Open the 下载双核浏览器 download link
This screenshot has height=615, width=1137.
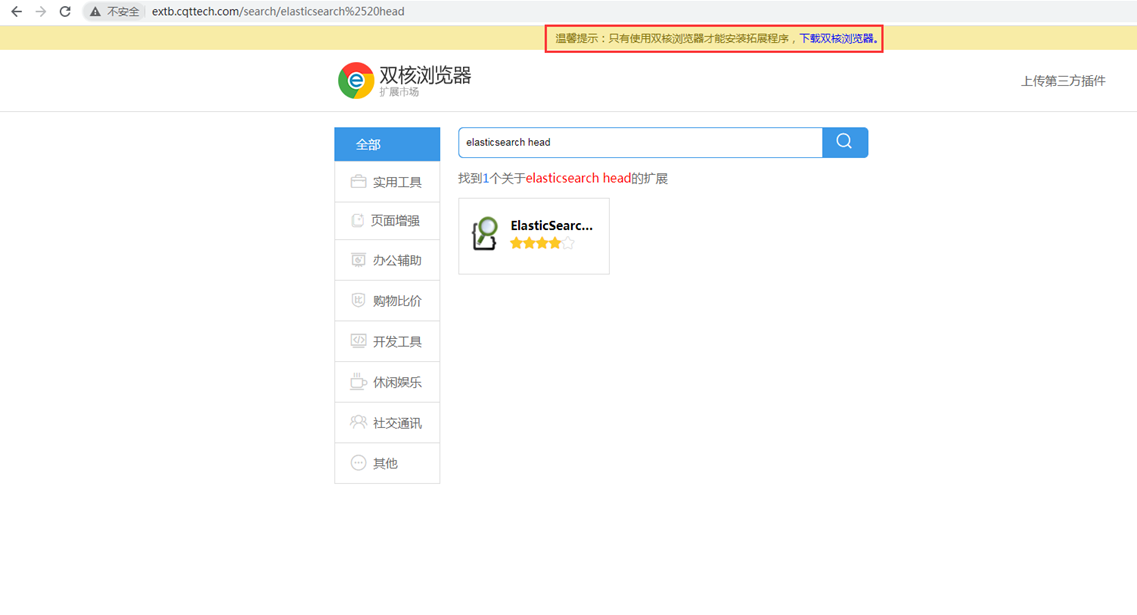pyautogui.click(x=838, y=38)
